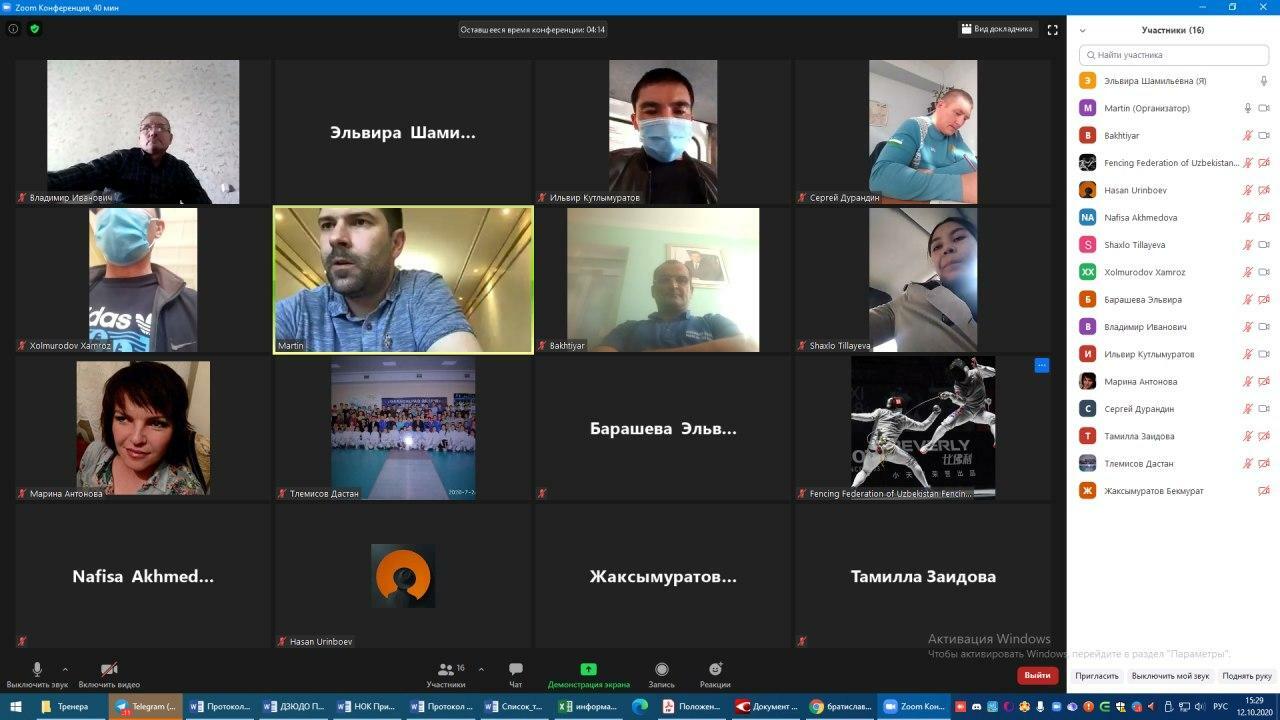The height and width of the screenshot is (720, 1280).
Task: Click Тлемисов Дастан's muted microphone icon
Action: point(1248,463)
